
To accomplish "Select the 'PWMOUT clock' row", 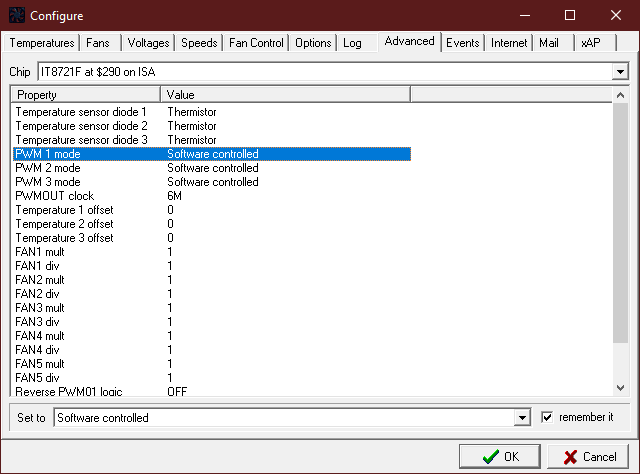I will [x=211, y=196].
